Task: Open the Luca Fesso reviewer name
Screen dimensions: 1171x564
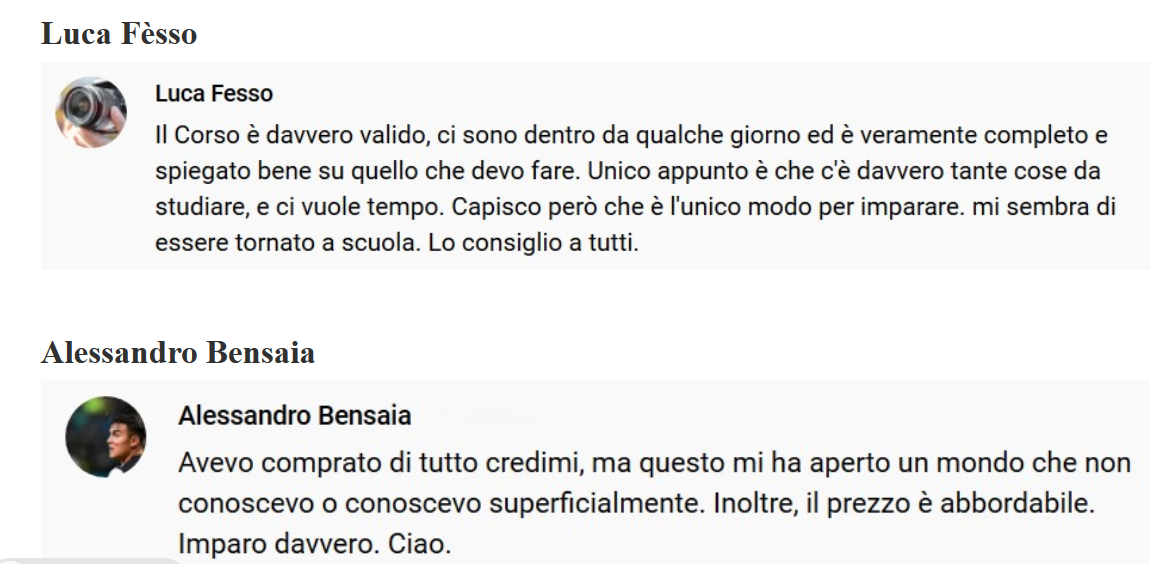Action: (x=214, y=94)
